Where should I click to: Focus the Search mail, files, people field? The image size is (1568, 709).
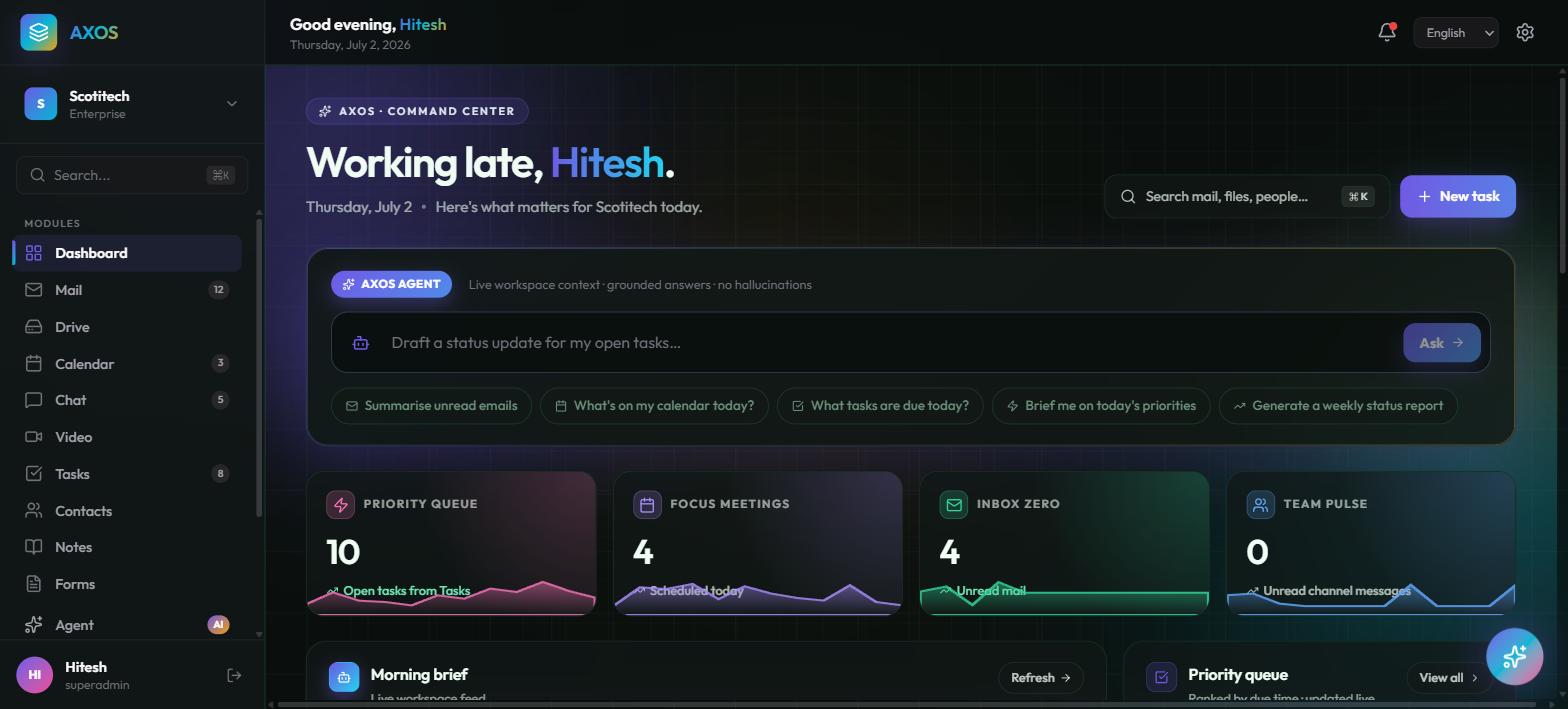[x=1246, y=196]
